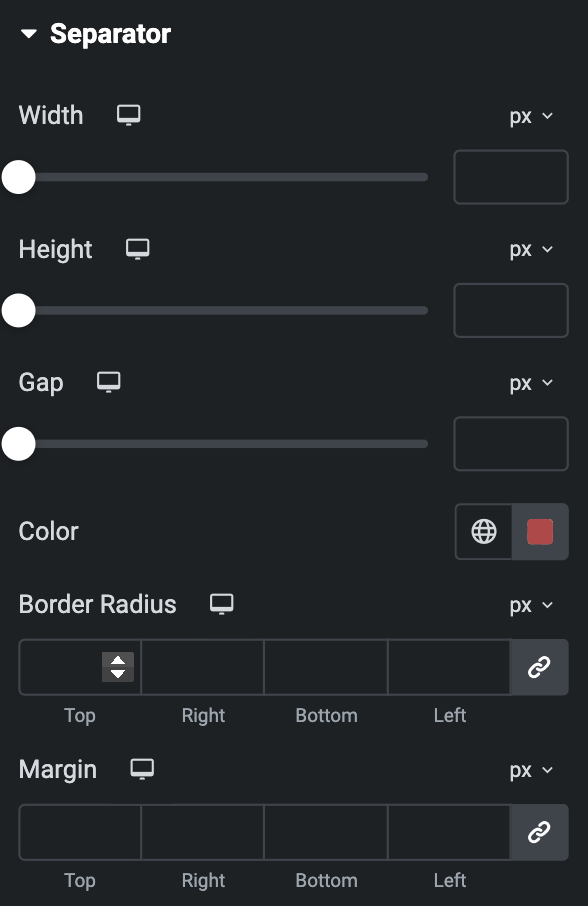Open the Width unit px dropdown

tap(531, 116)
